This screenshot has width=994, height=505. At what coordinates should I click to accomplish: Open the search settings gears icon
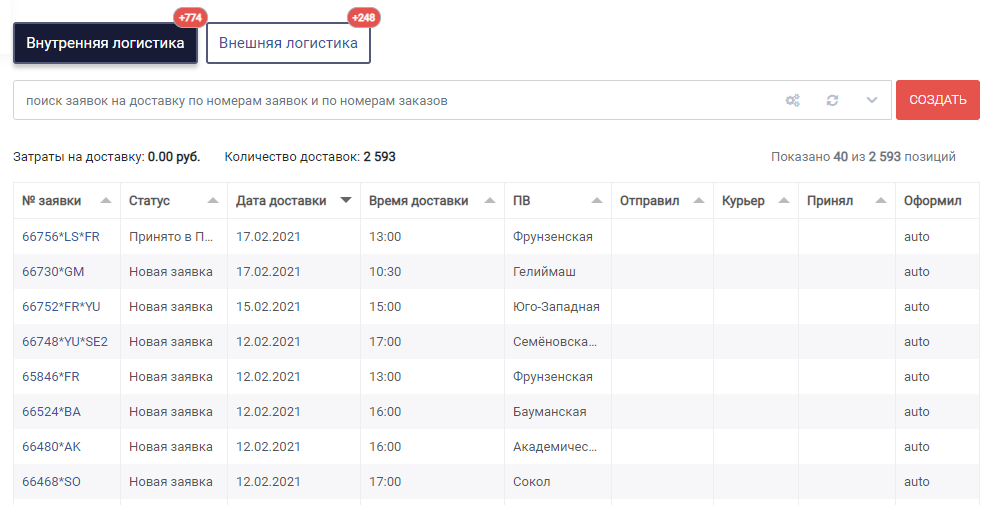tap(792, 100)
